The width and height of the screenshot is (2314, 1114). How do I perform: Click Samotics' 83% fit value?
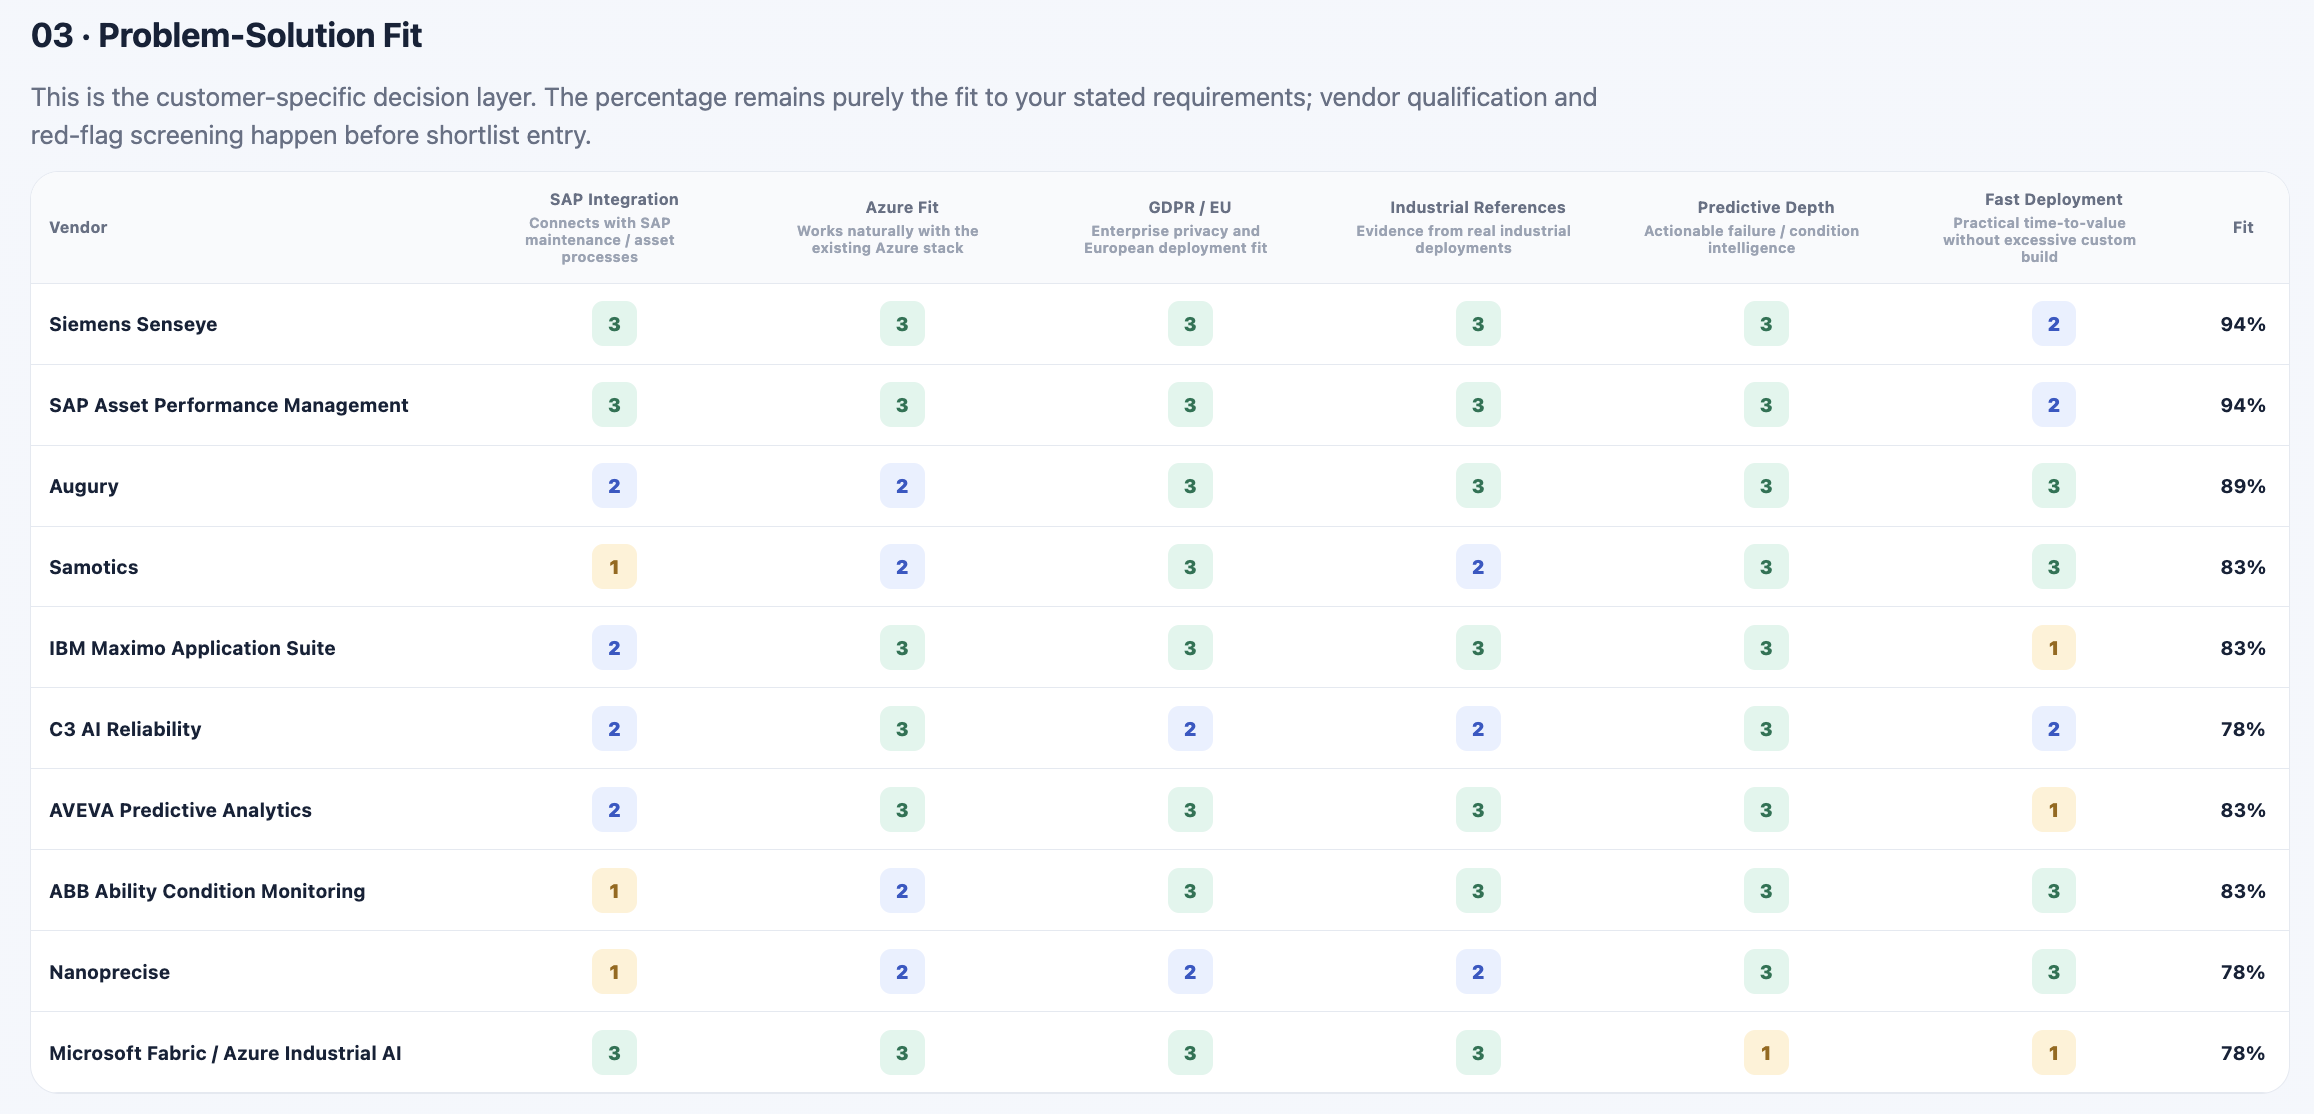click(2243, 567)
